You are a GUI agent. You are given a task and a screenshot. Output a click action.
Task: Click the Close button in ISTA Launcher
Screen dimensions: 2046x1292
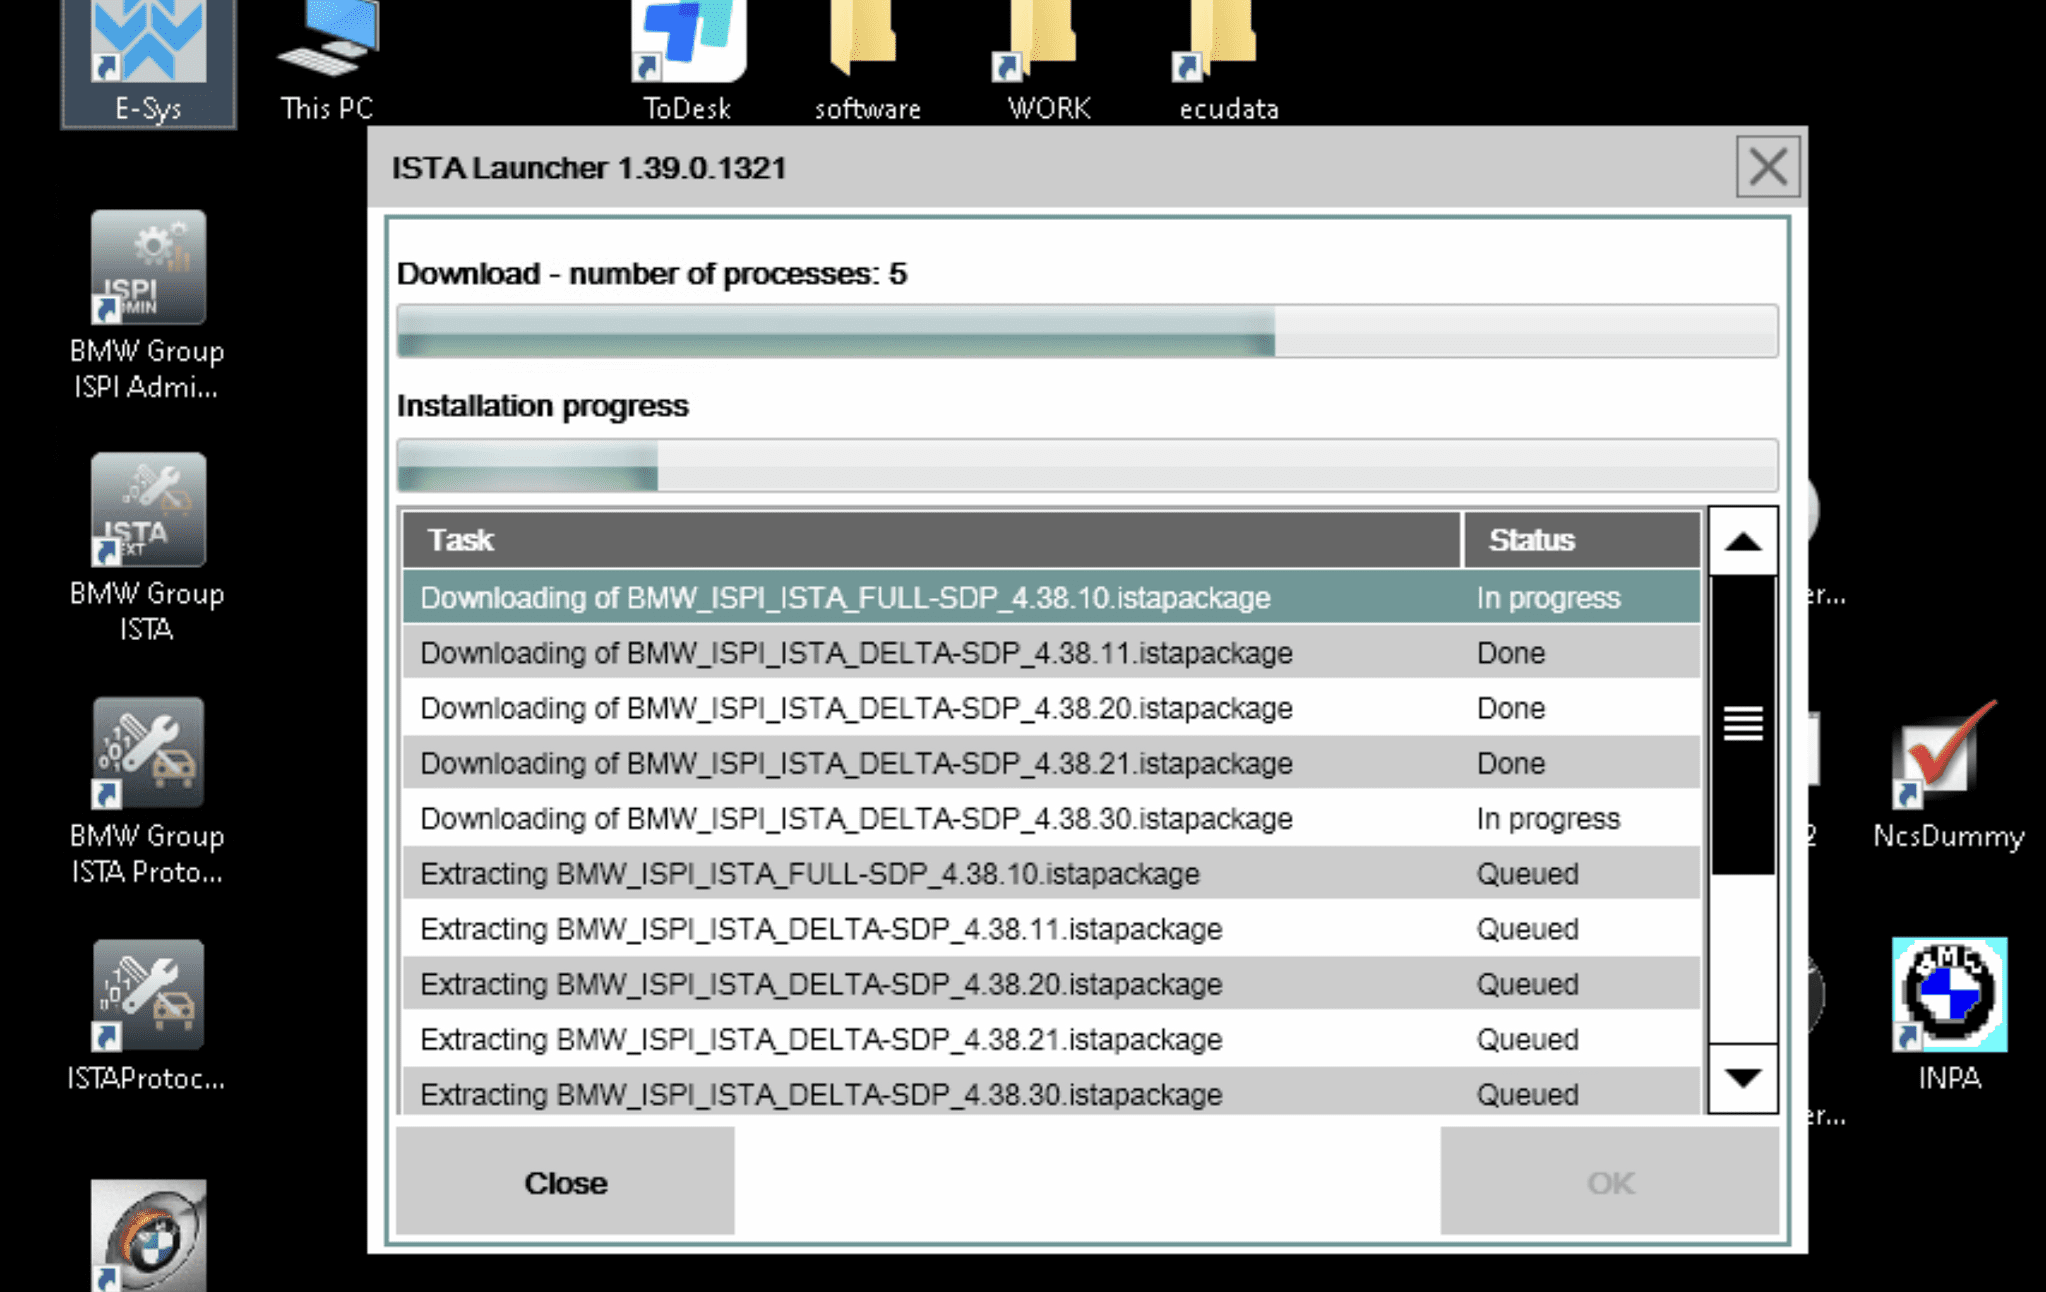click(565, 1182)
